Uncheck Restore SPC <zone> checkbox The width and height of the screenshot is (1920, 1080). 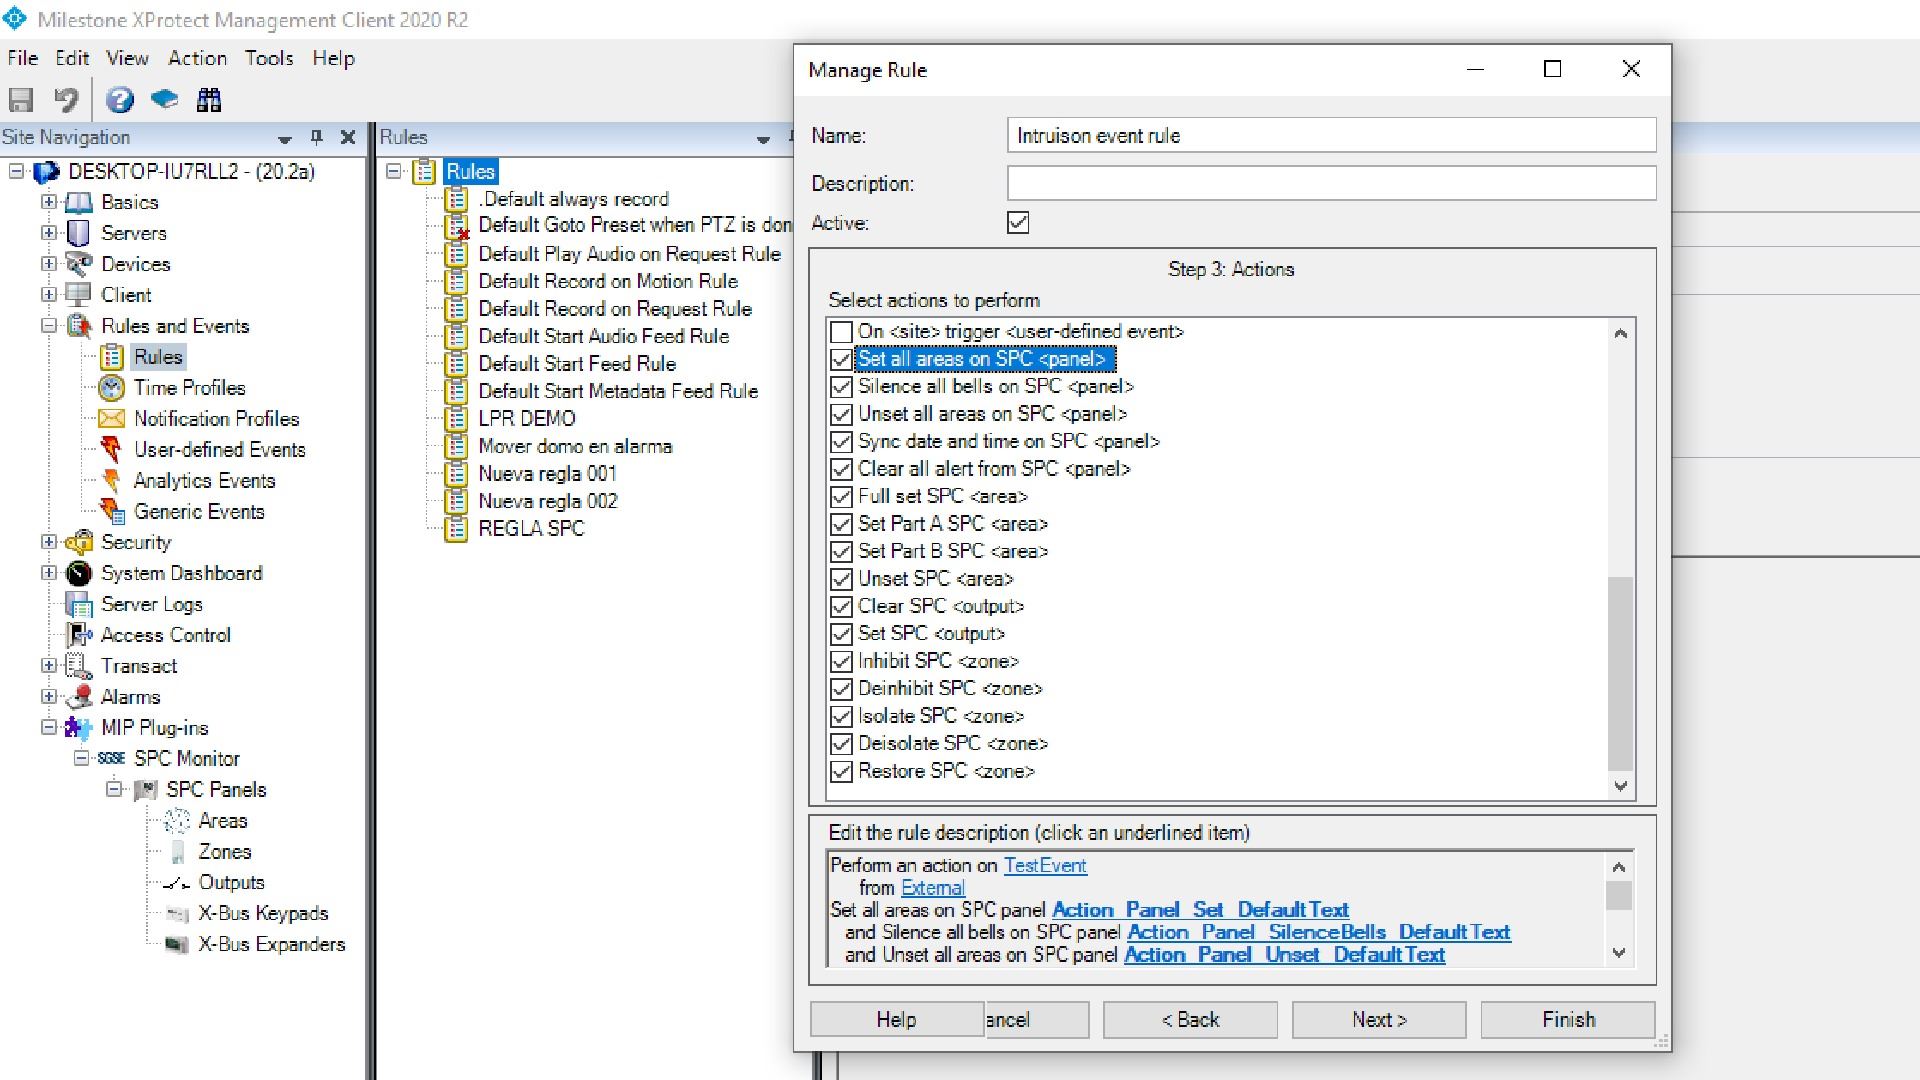pyautogui.click(x=842, y=772)
